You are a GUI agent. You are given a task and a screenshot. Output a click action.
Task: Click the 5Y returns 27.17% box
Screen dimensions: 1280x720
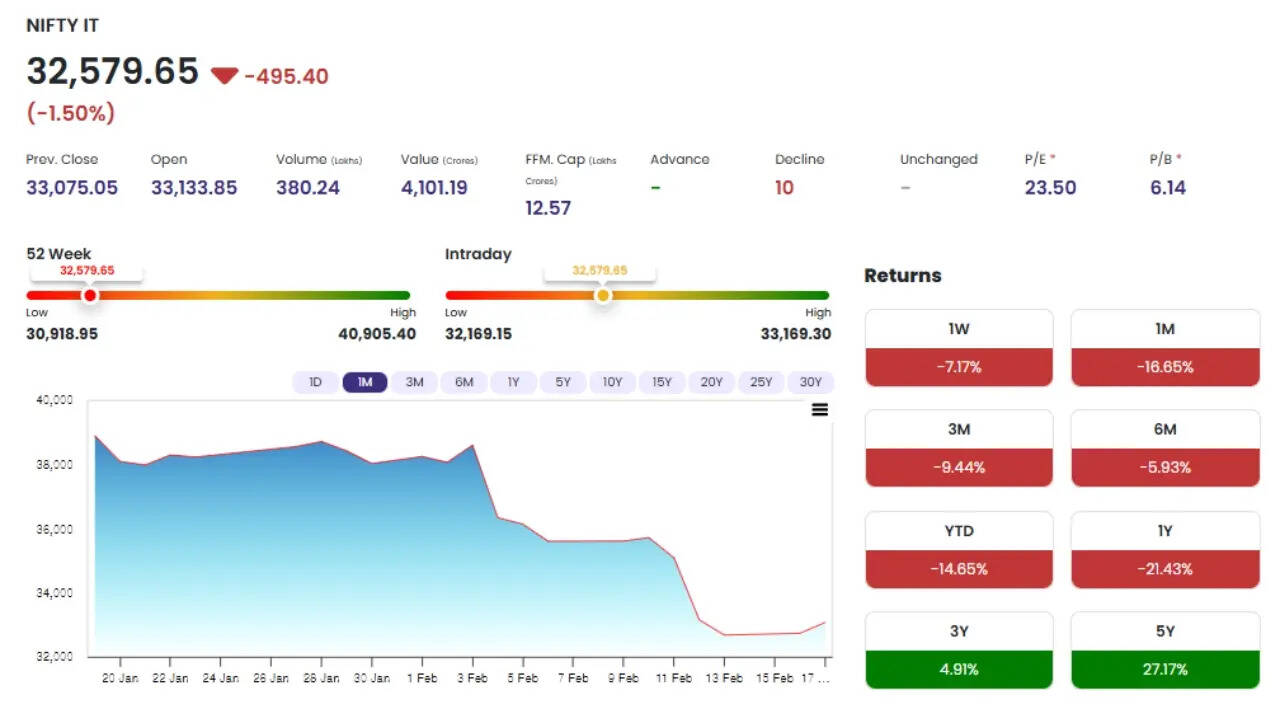(x=1165, y=669)
